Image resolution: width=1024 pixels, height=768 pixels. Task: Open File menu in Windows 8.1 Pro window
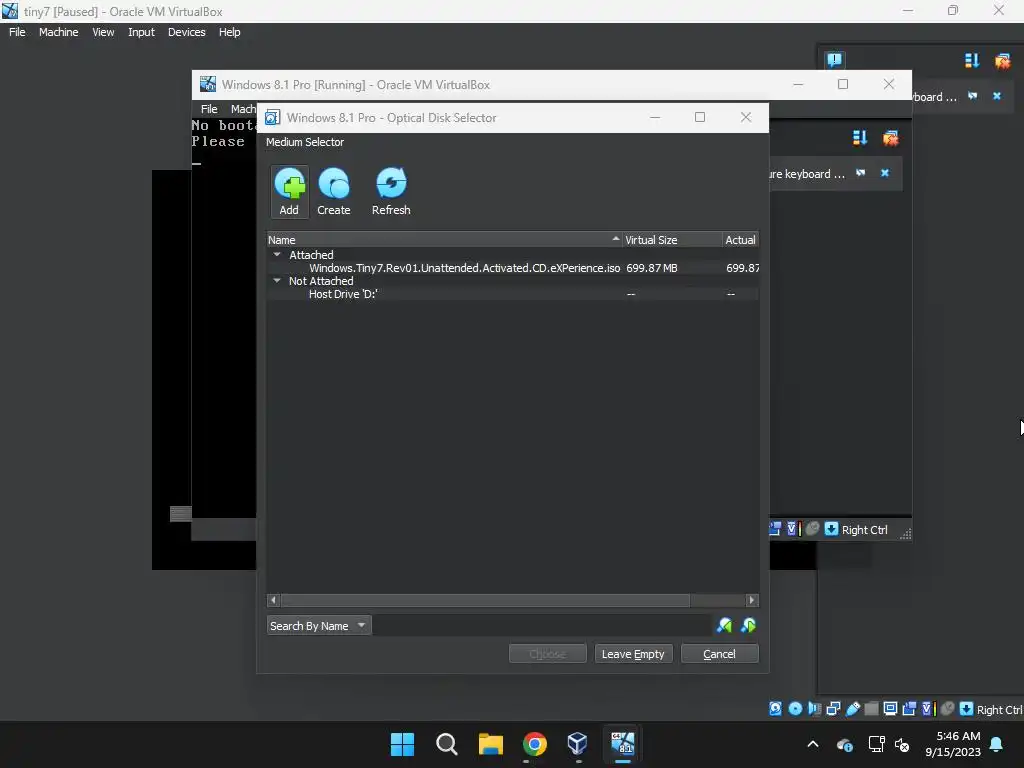click(x=209, y=109)
